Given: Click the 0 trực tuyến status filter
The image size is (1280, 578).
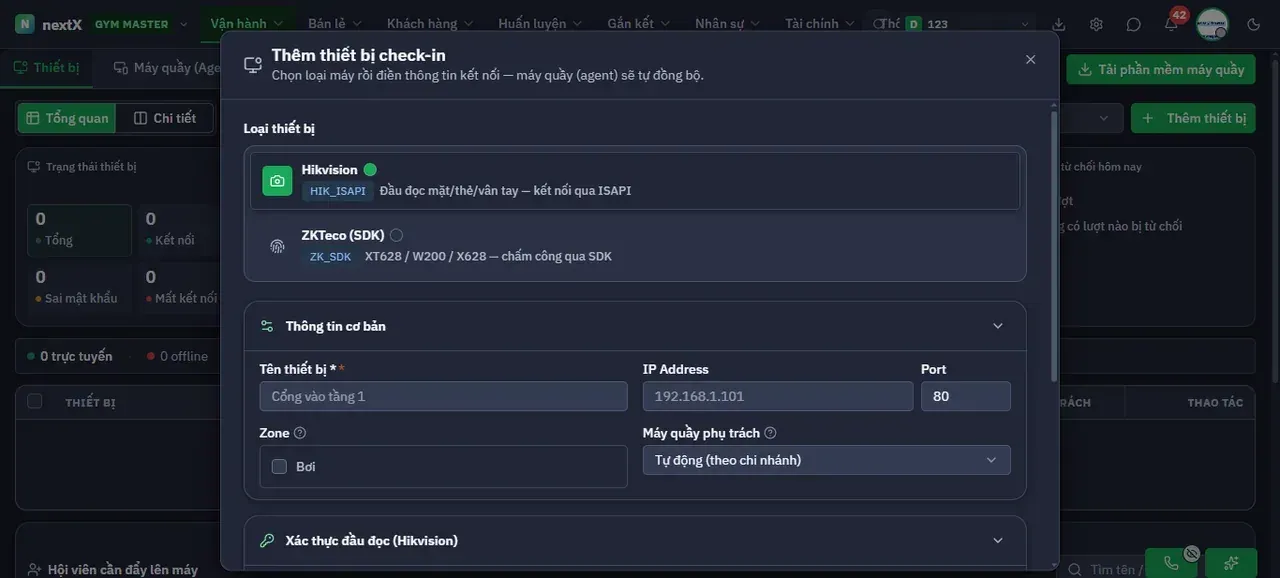Looking at the screenshot, I should pos(70,356).
